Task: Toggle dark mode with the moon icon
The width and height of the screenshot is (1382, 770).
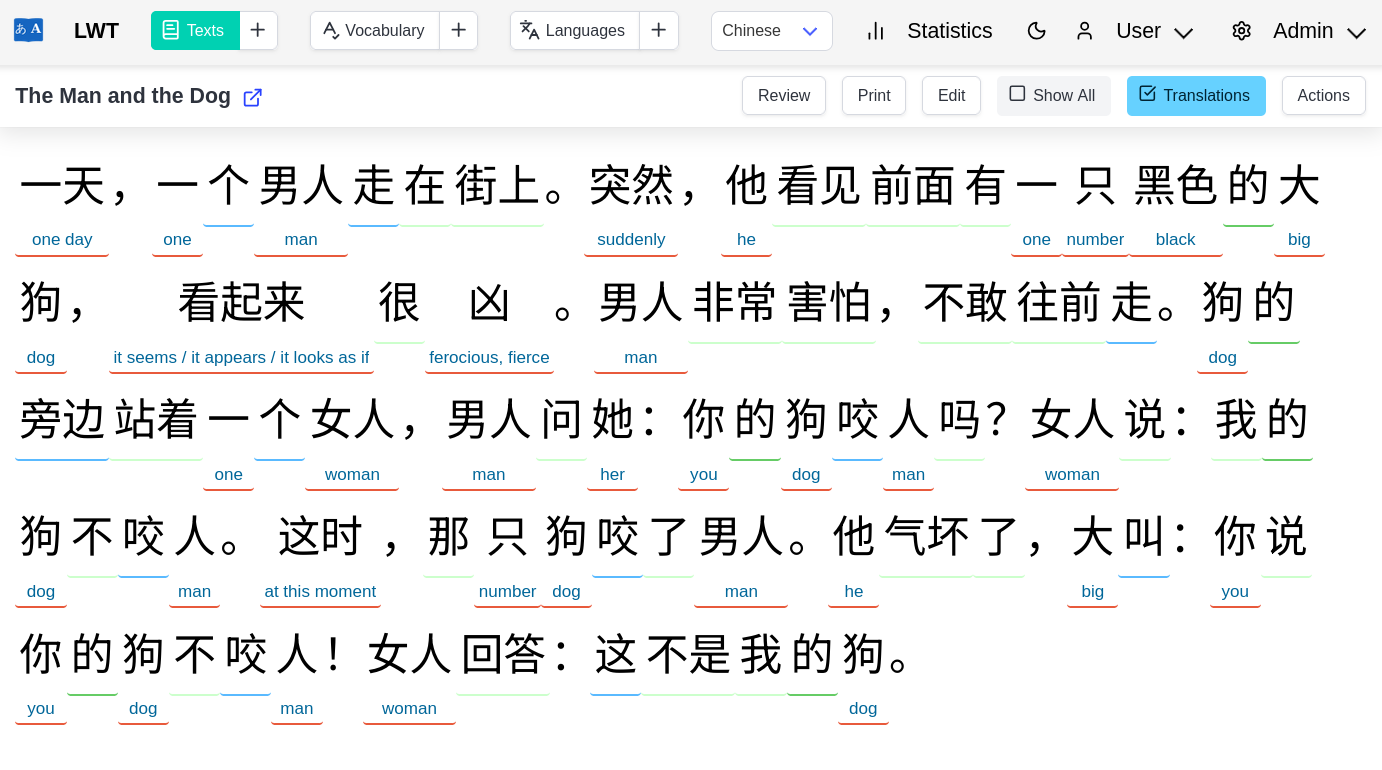Action: (1037, 31)
